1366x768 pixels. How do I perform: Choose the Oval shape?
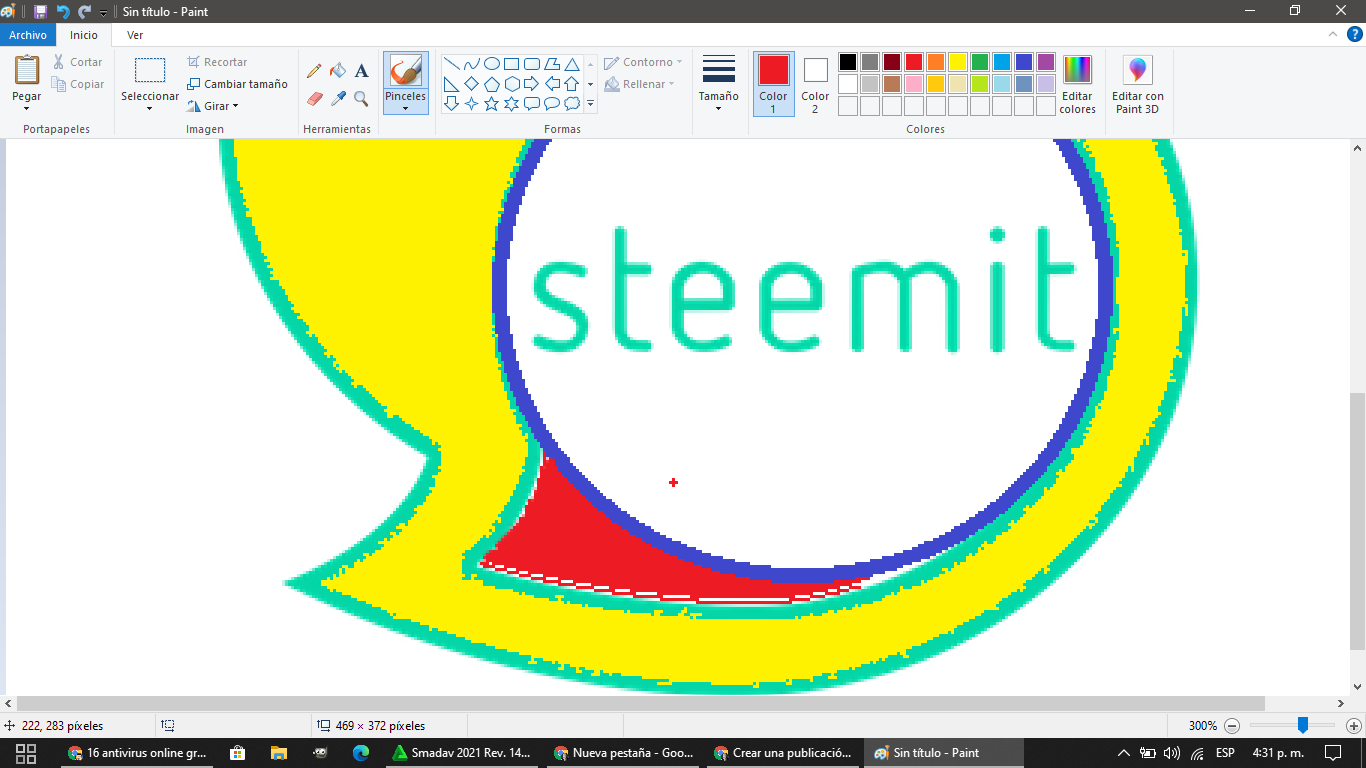(492, 64)
